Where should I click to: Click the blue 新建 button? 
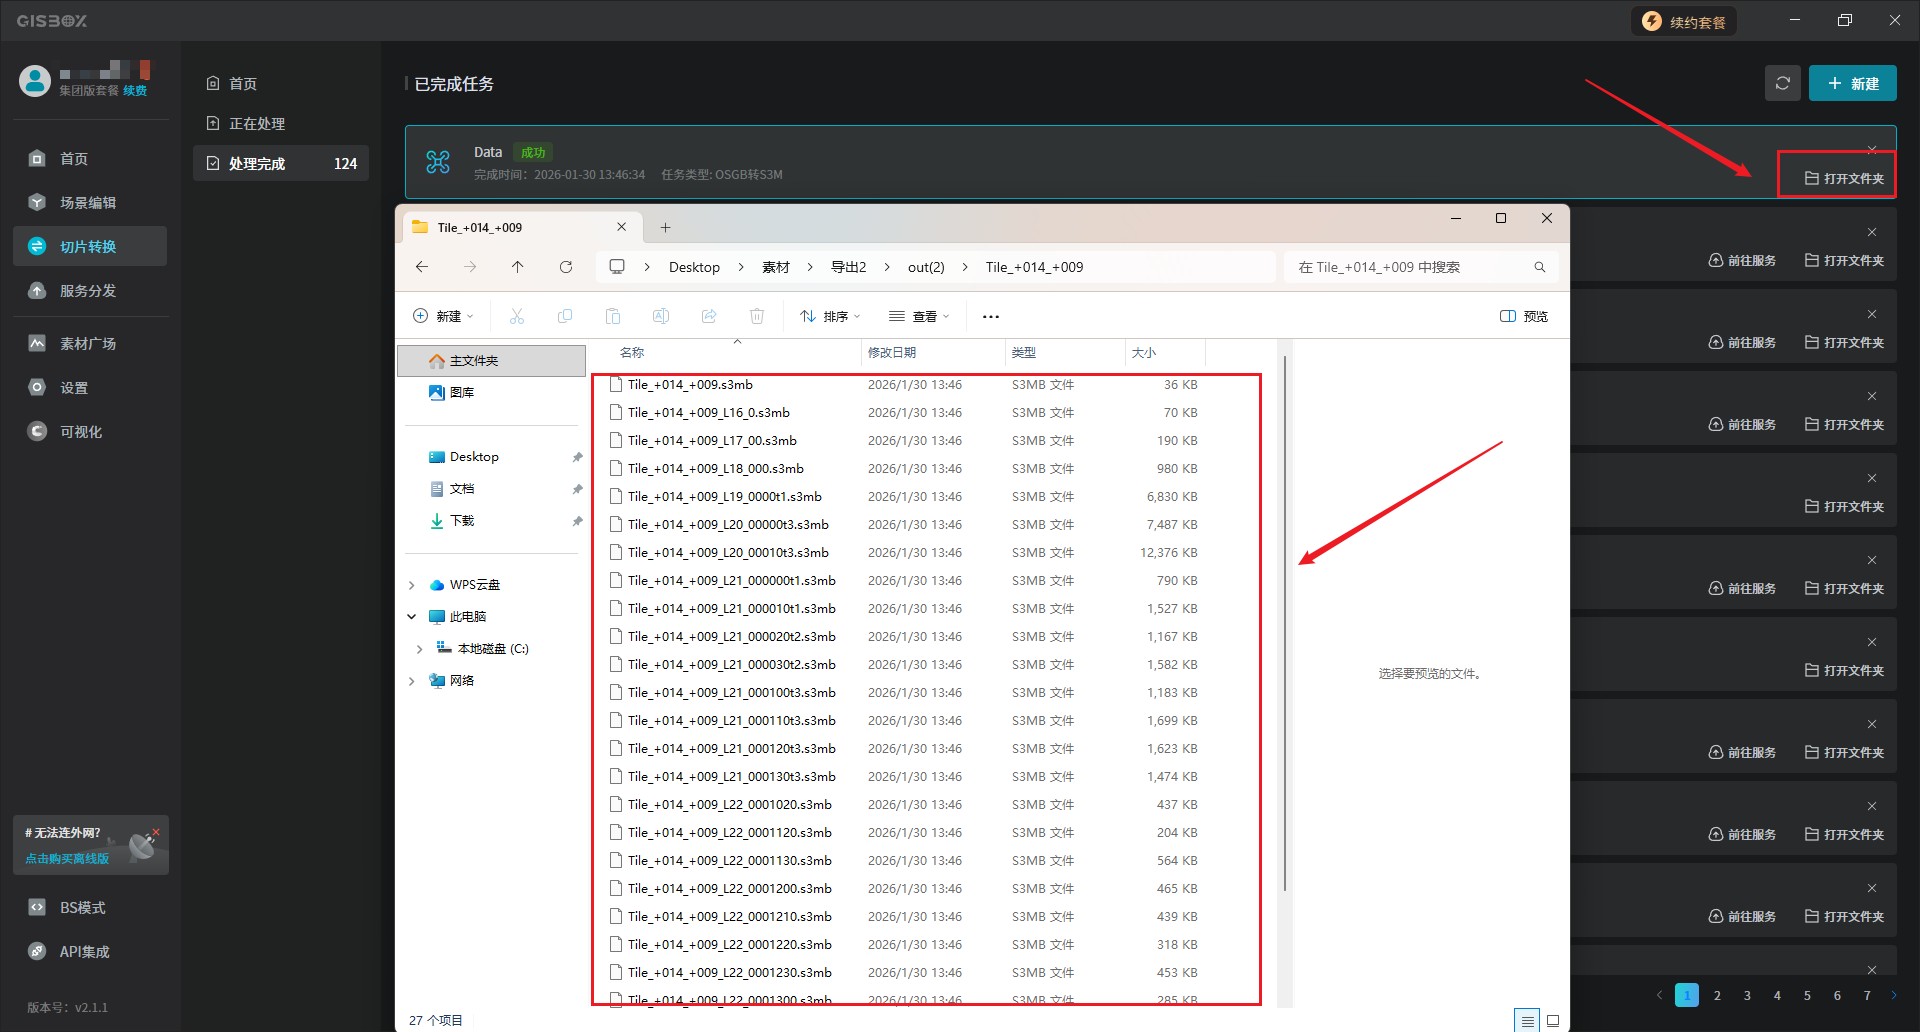1852,84
